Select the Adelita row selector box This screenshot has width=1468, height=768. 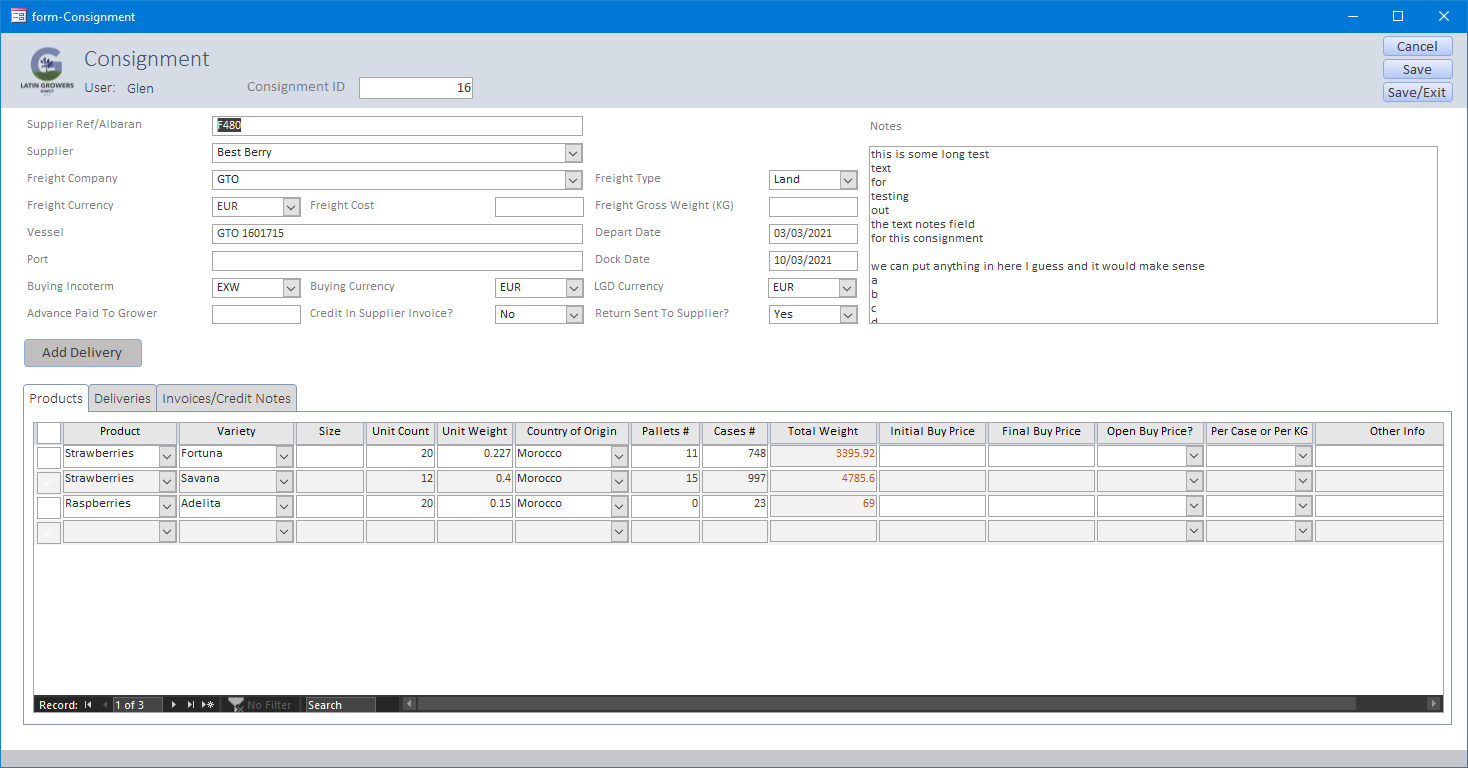[x=49, y=507]
